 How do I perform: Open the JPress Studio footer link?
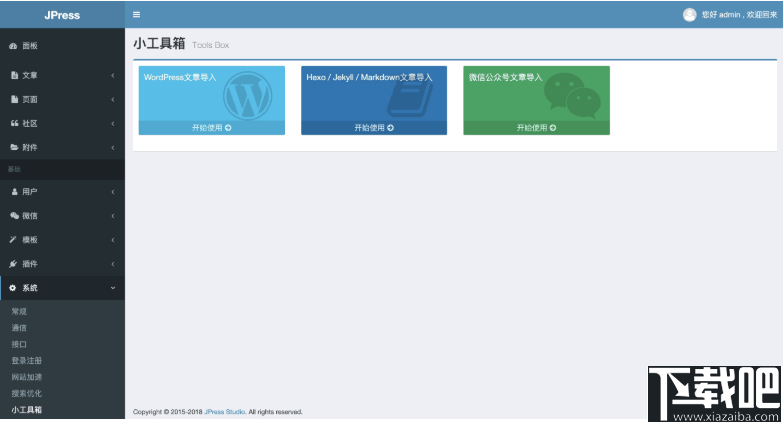pyautogui.click(x=225, y=412)
